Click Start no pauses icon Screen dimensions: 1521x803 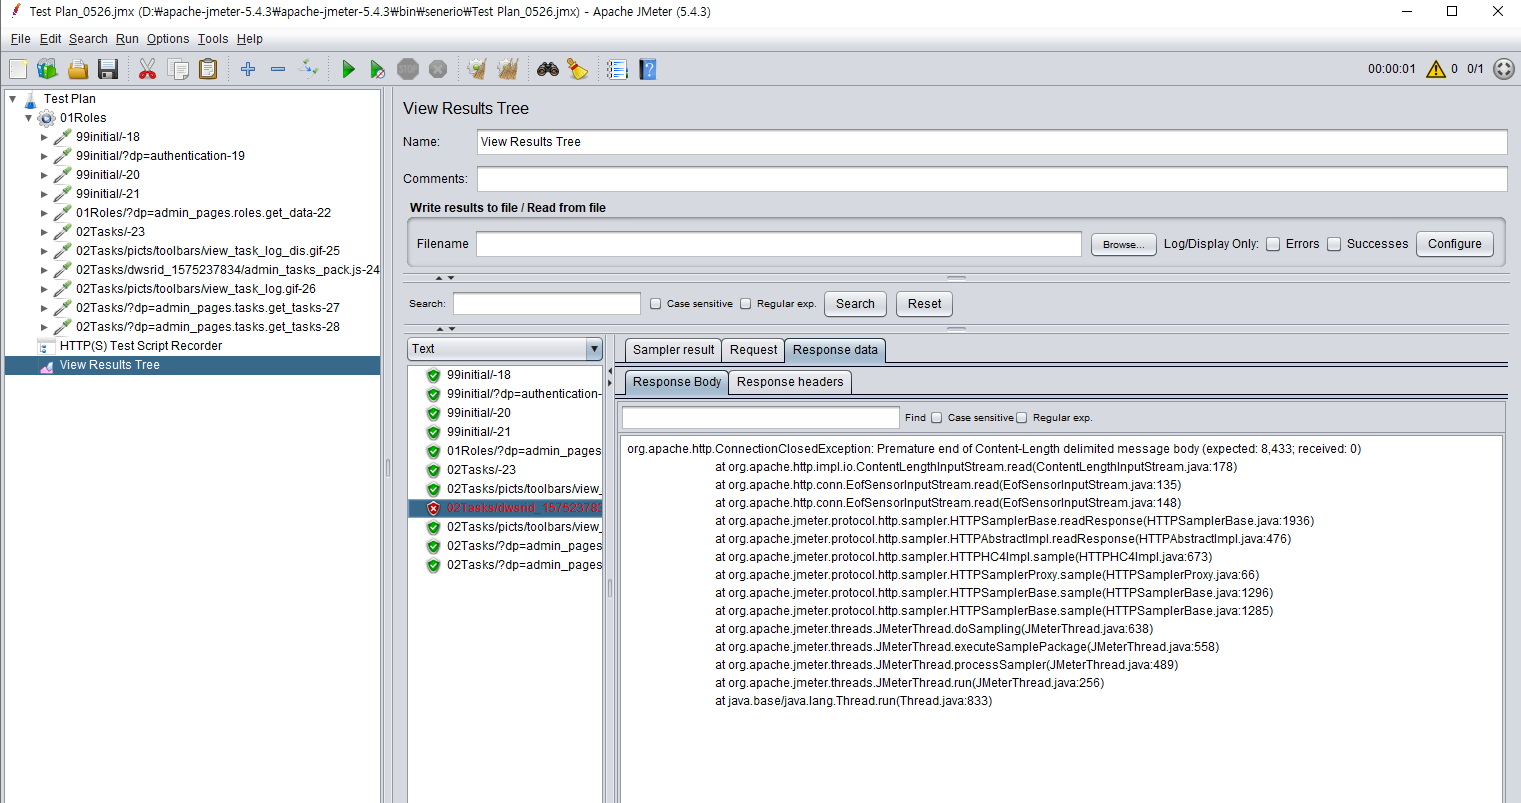click(377, 69)
